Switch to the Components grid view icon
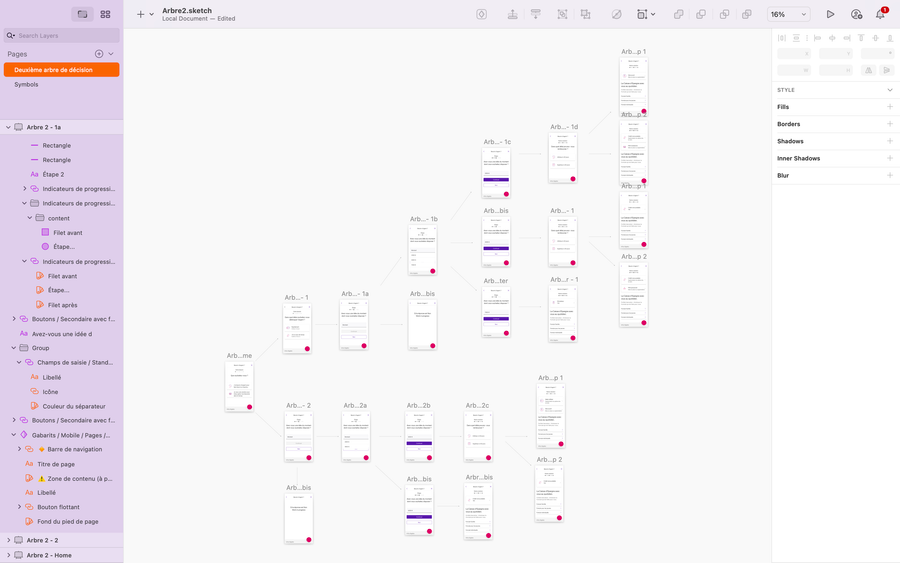900x563 pixels. (x=105, y=14)
